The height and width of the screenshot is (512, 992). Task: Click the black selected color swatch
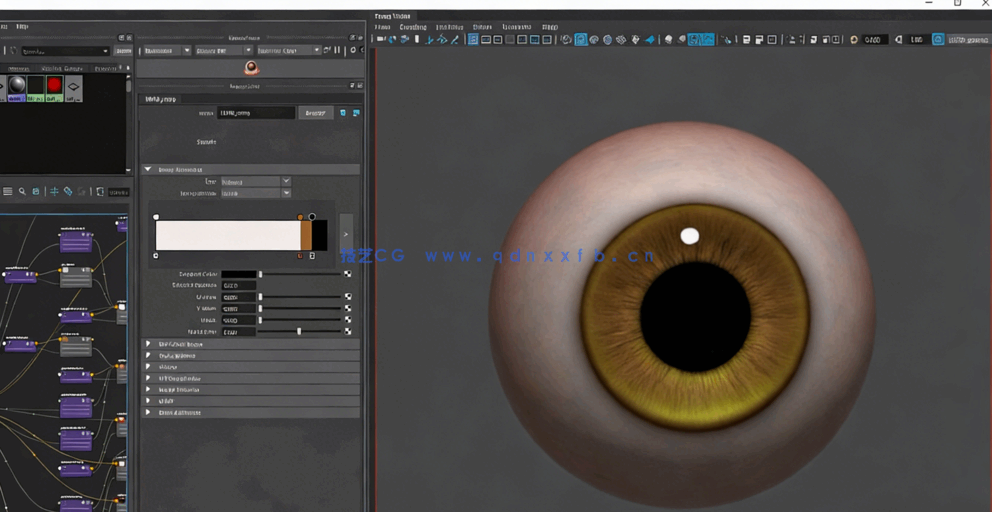[238, 273]
